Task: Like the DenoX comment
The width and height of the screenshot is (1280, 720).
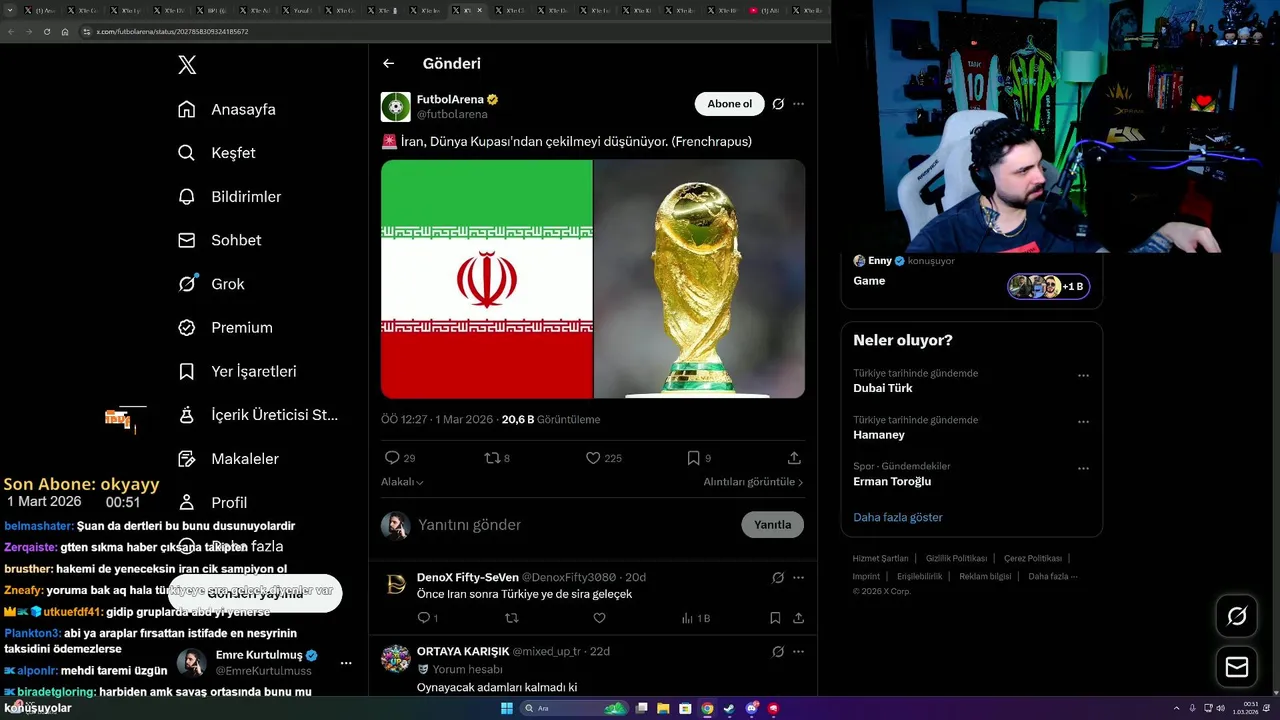Action: point(599,618)
